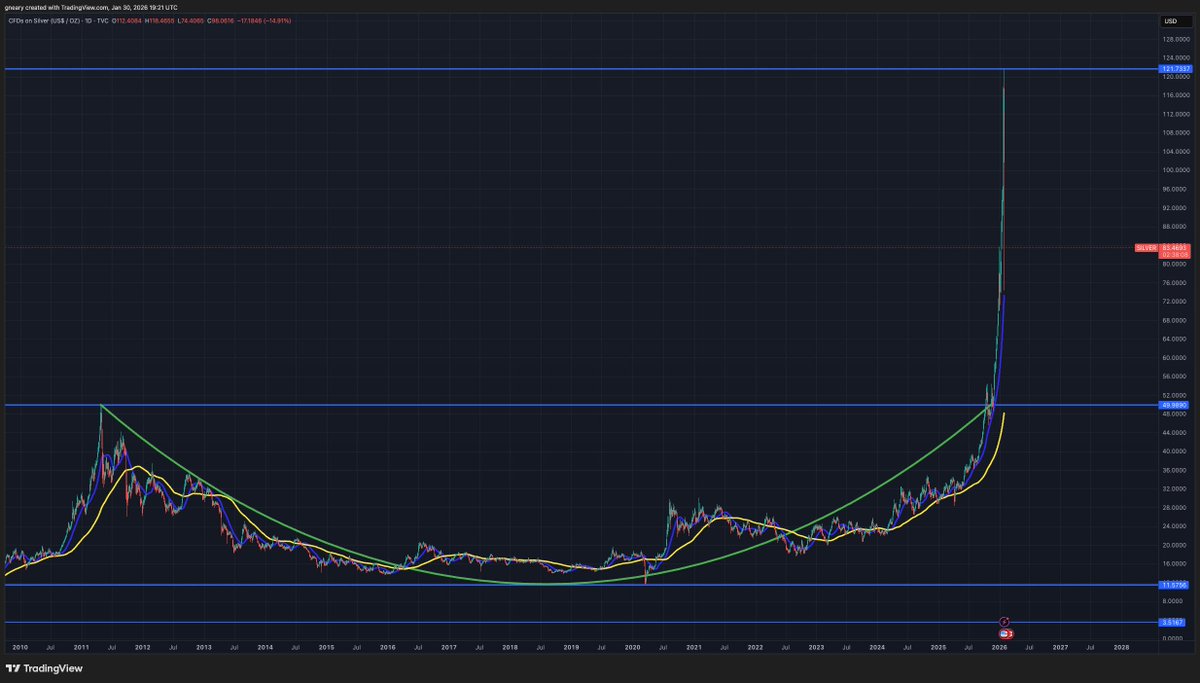Click the low value L74.4065 in legend

pyautogui.click(x=190, y=20)
